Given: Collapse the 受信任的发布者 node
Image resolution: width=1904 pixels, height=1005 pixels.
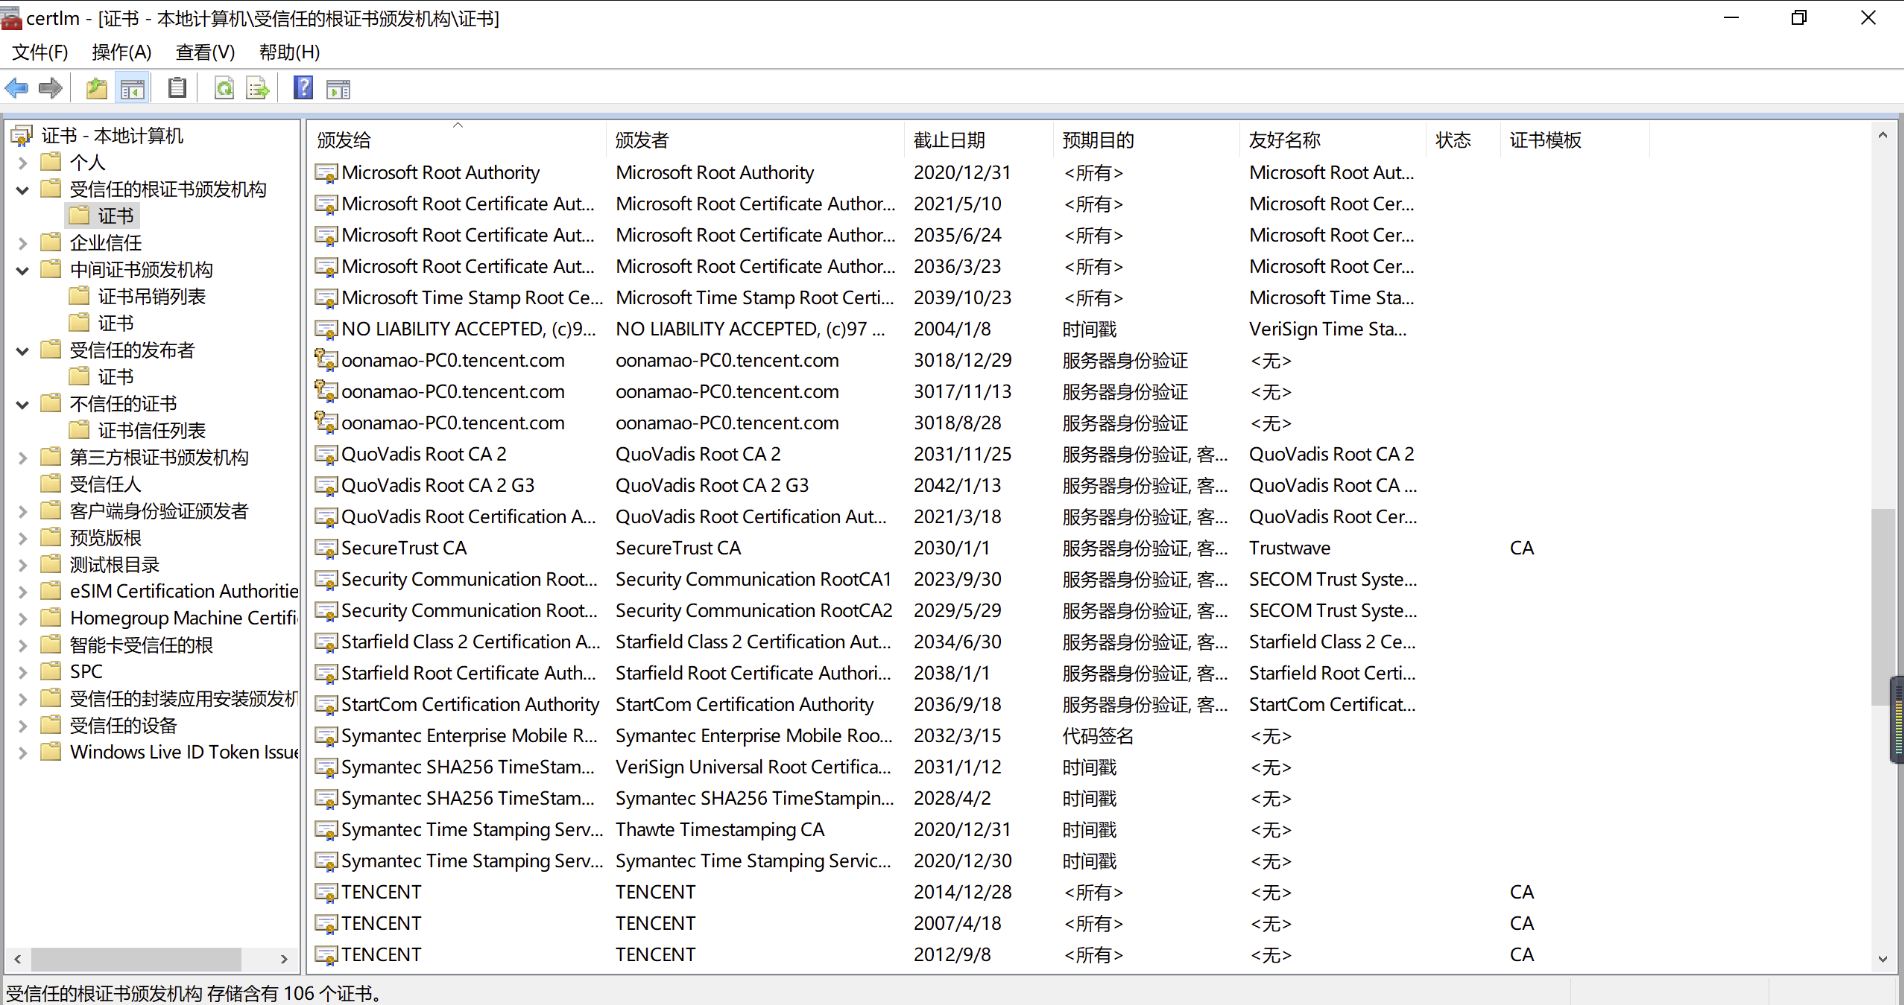Looking at the screenshot, I should tap(23, 350).
